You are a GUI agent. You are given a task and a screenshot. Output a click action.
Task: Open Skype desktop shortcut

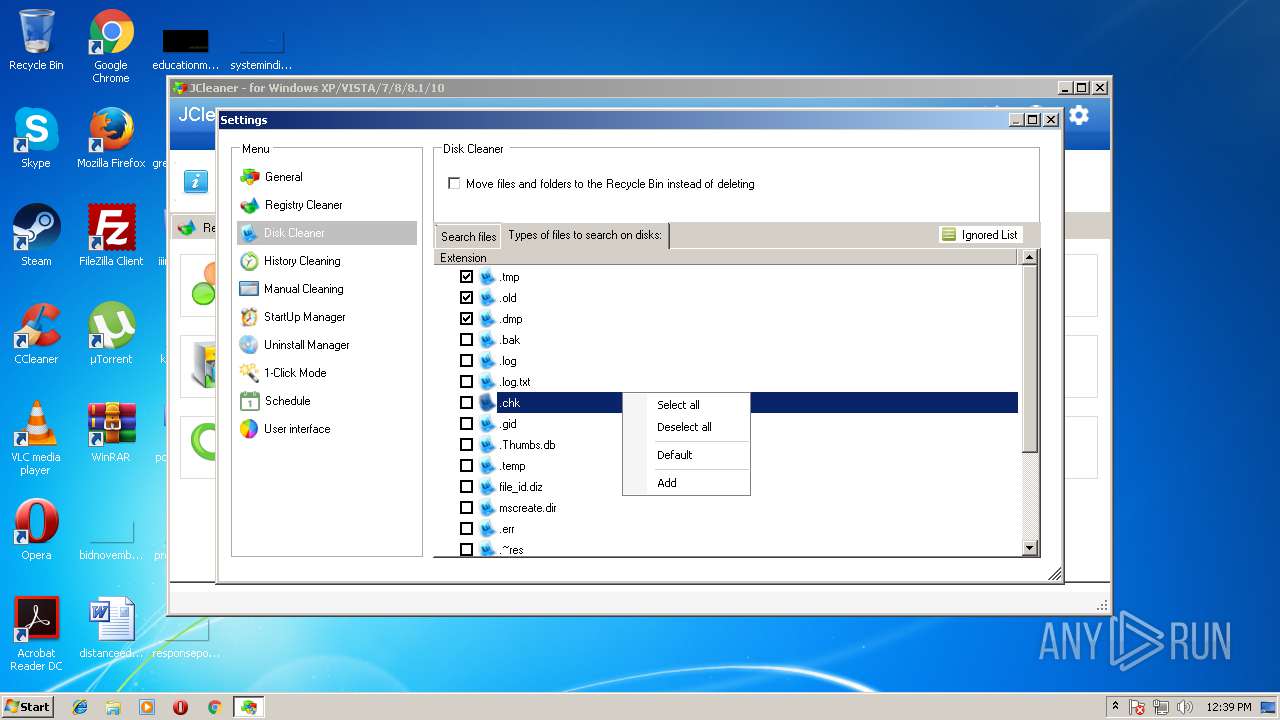pos(36,138)
